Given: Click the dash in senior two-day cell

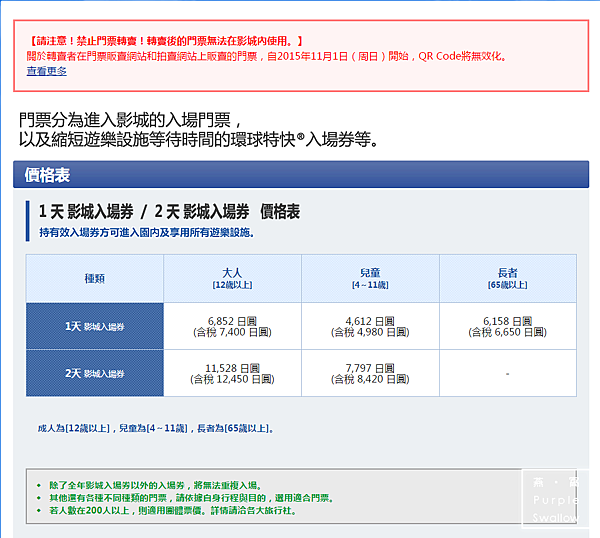Looking at the screenshot, I should pos(508,373).
